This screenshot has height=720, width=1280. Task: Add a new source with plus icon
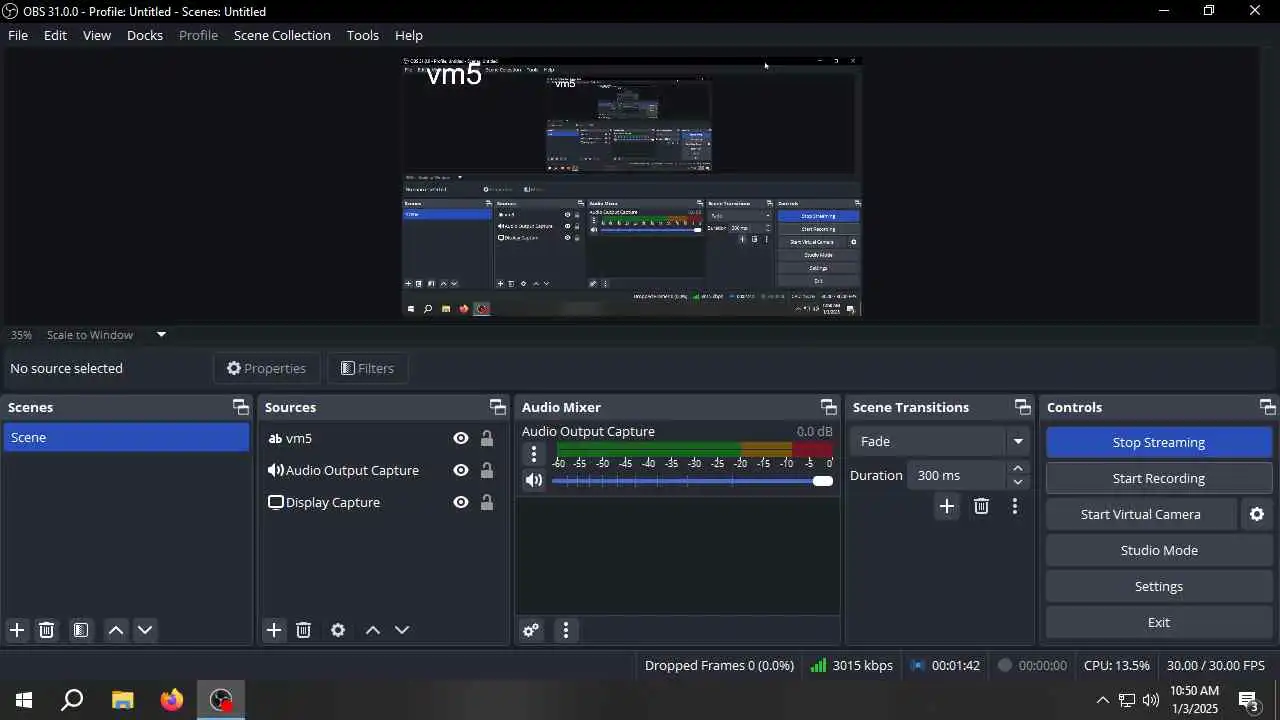pos(274,630)
